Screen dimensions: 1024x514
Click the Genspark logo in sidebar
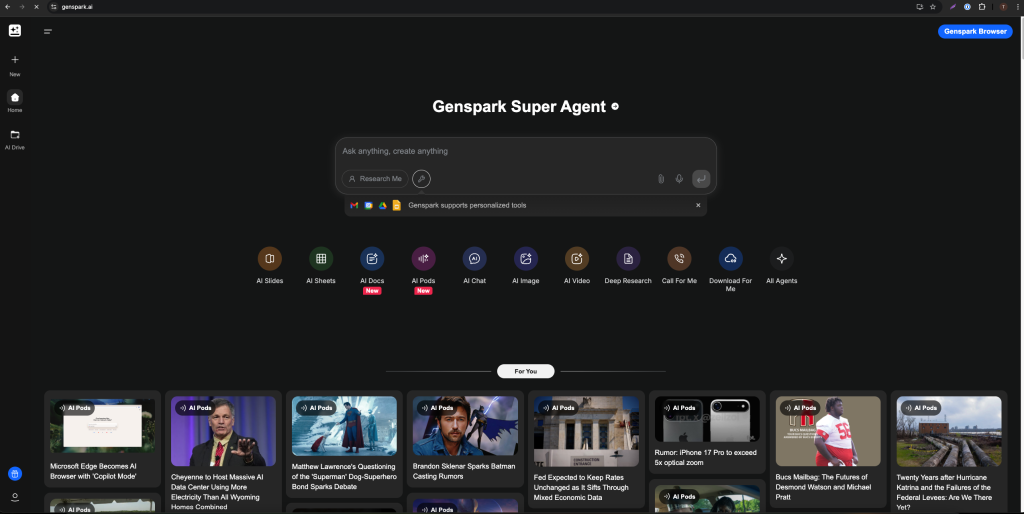coord(14,31)
